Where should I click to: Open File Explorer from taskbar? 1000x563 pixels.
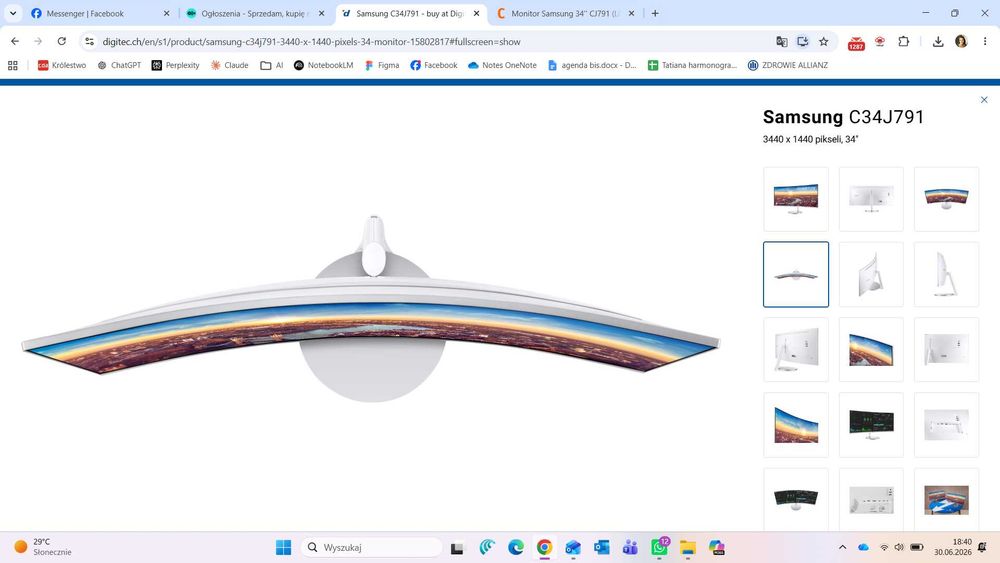pyautogui.click(x=688, y=547)
